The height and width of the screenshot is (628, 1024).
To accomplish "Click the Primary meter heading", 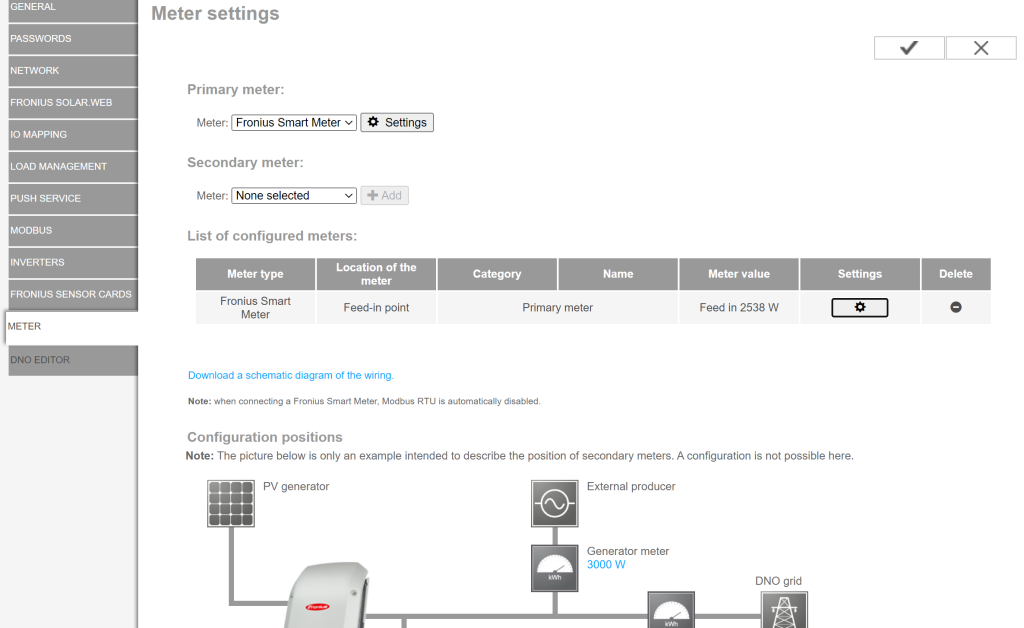I will pyautogui.click(x=236, y=89).
